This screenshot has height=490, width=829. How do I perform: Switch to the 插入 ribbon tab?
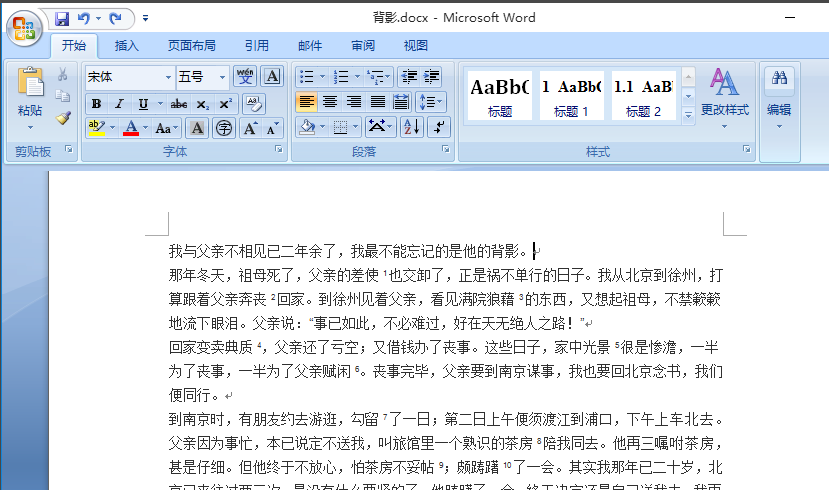click(x=126, y=46)
